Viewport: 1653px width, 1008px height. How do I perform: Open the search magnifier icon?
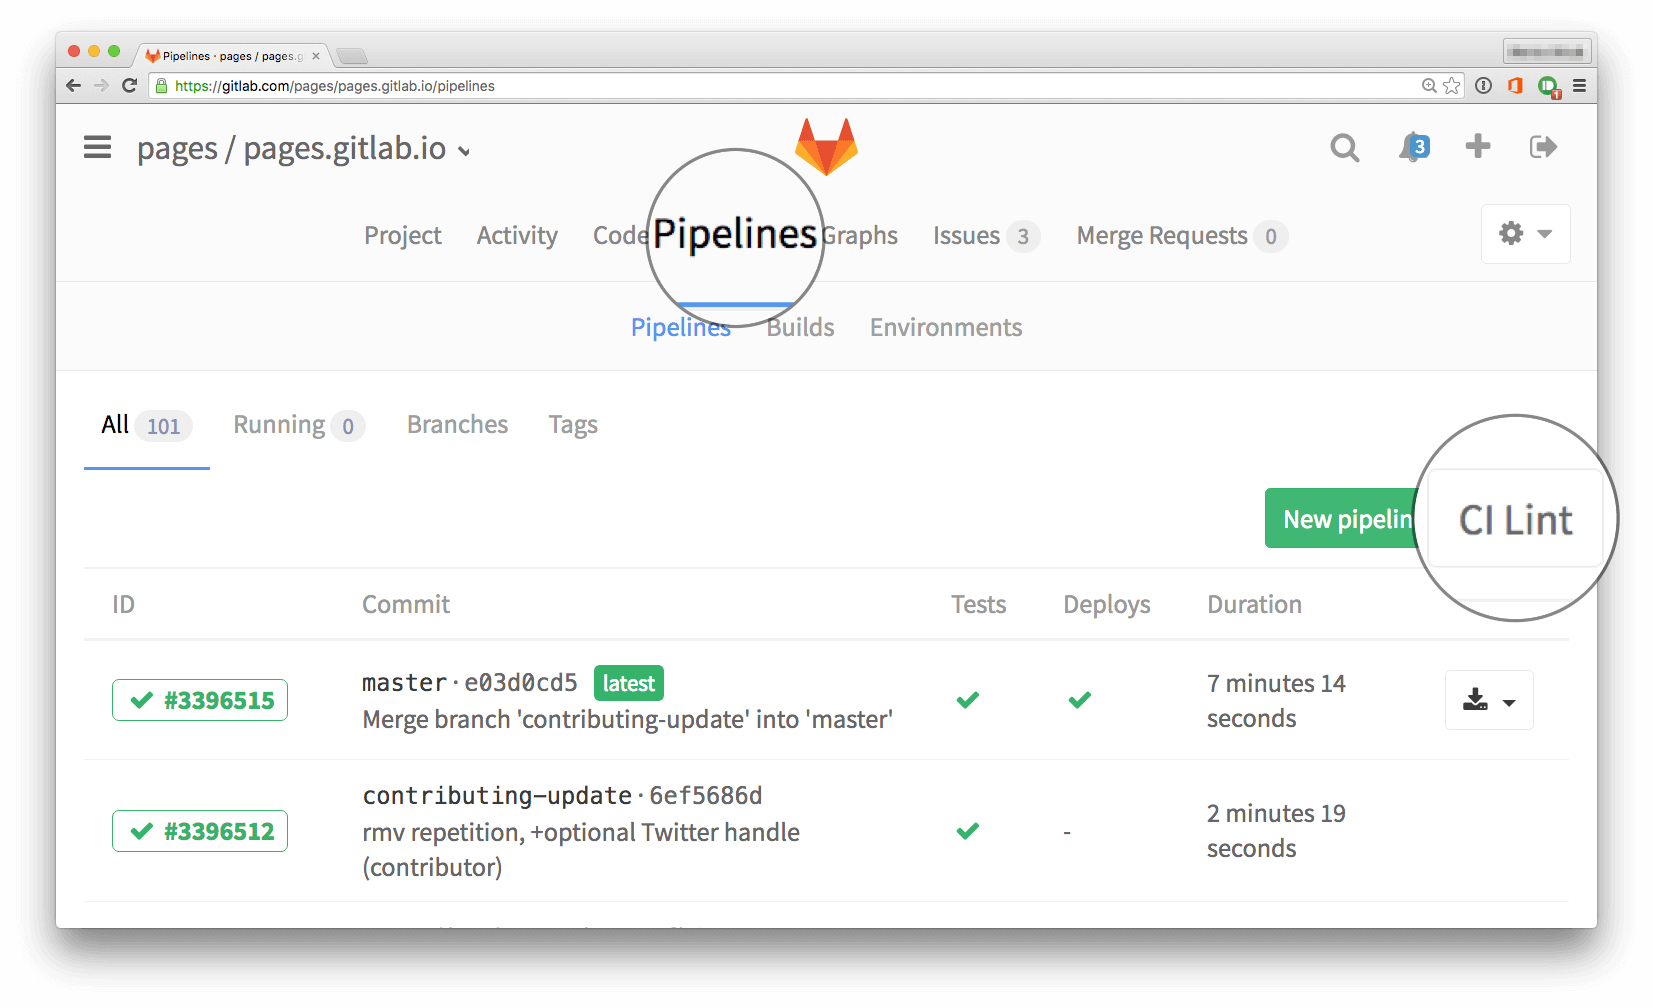1344,148
